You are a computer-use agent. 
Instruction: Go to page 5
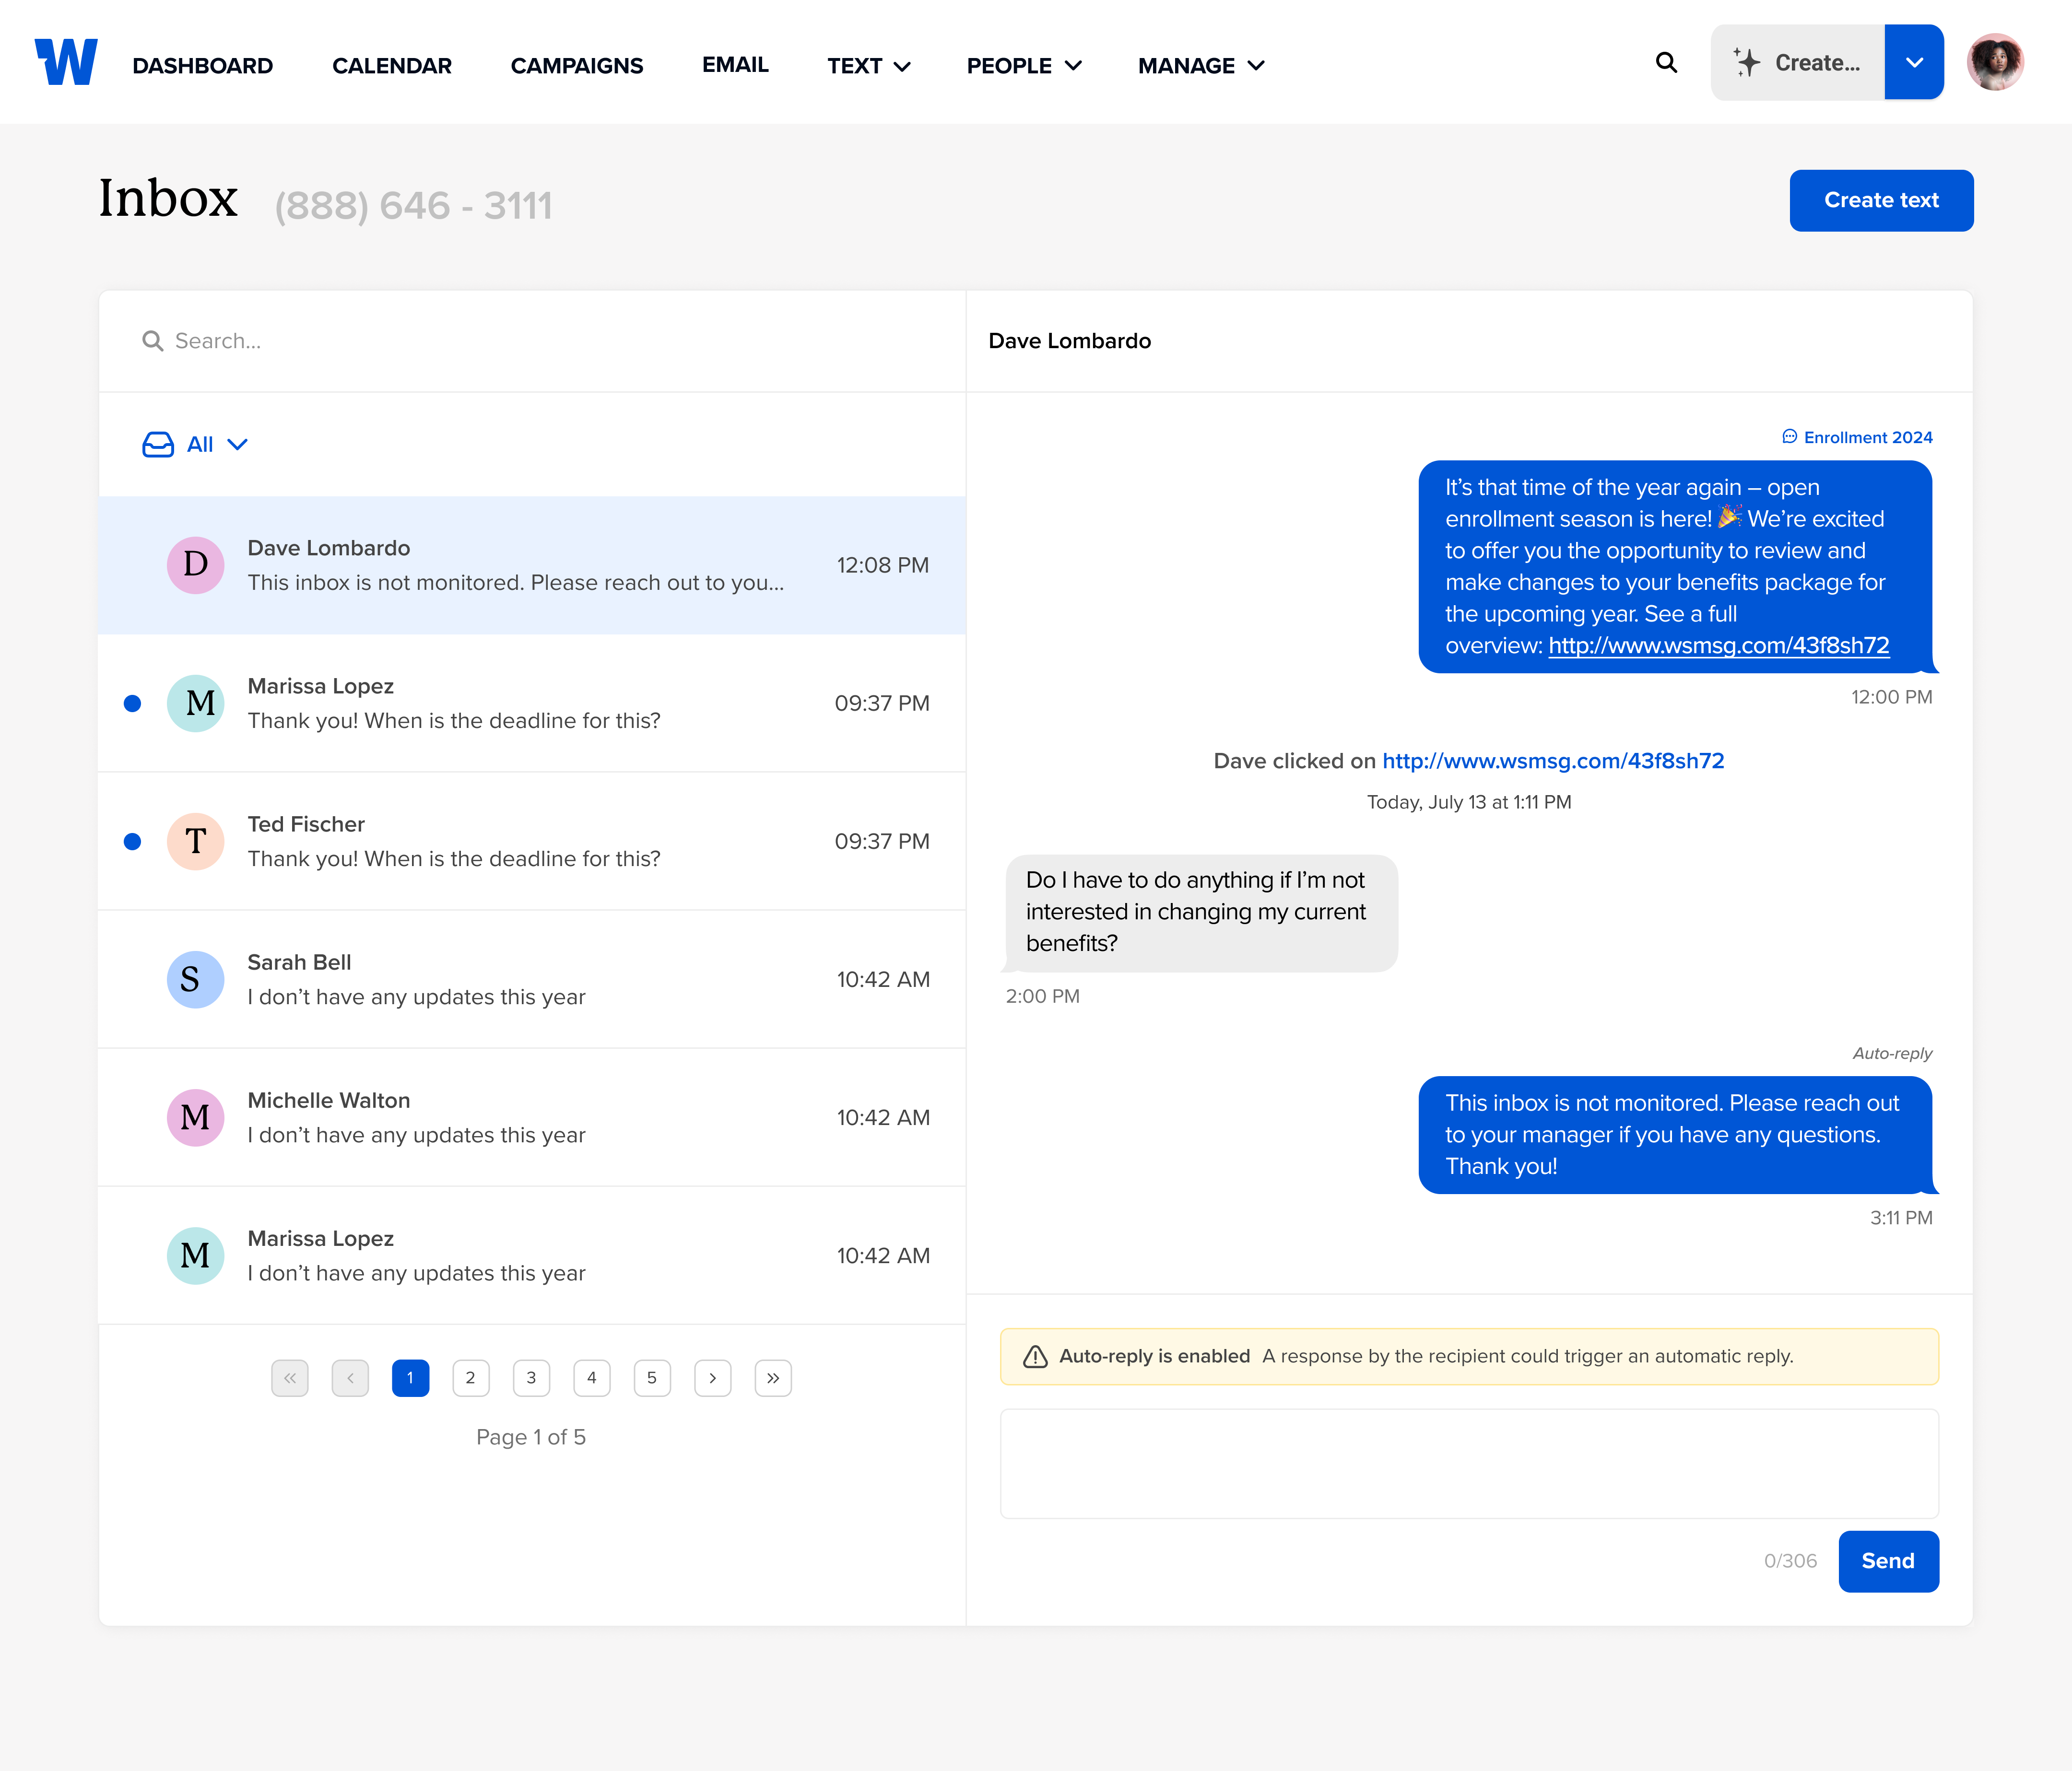pos(652,1378)
